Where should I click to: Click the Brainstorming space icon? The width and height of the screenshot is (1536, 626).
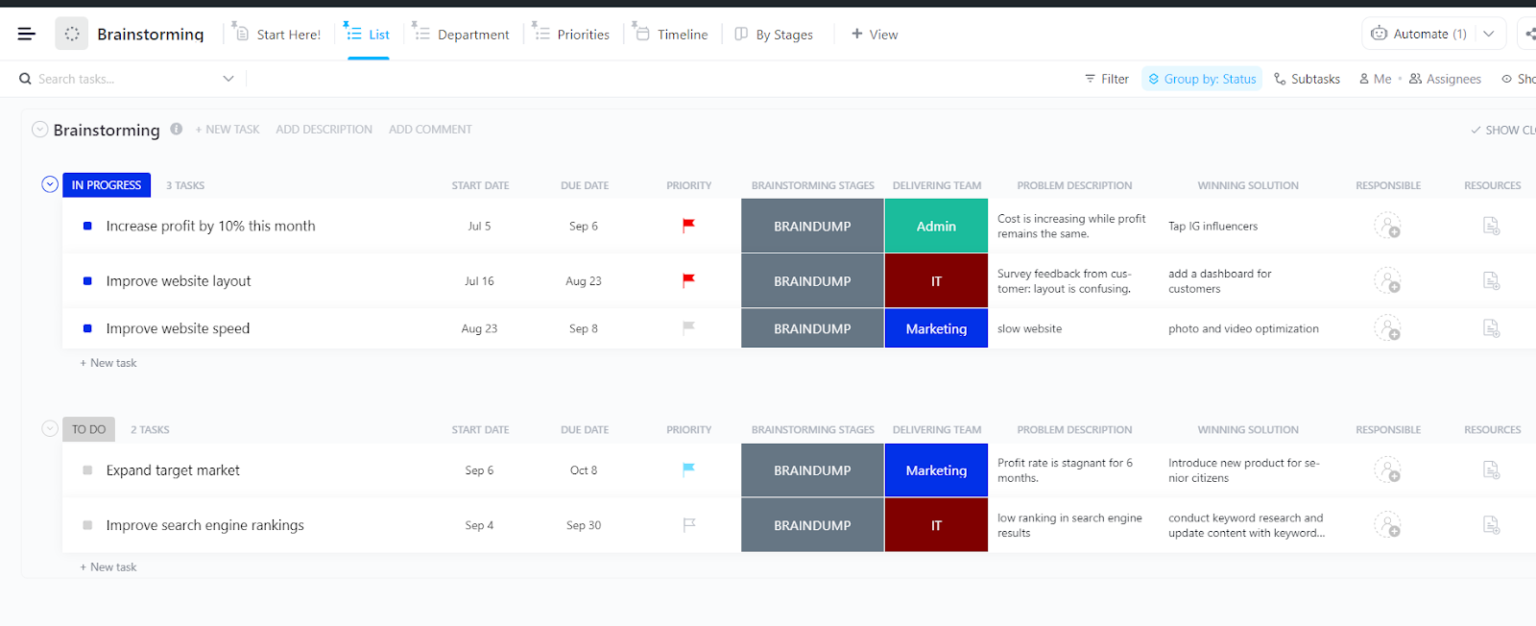click(x=70, y=33)
